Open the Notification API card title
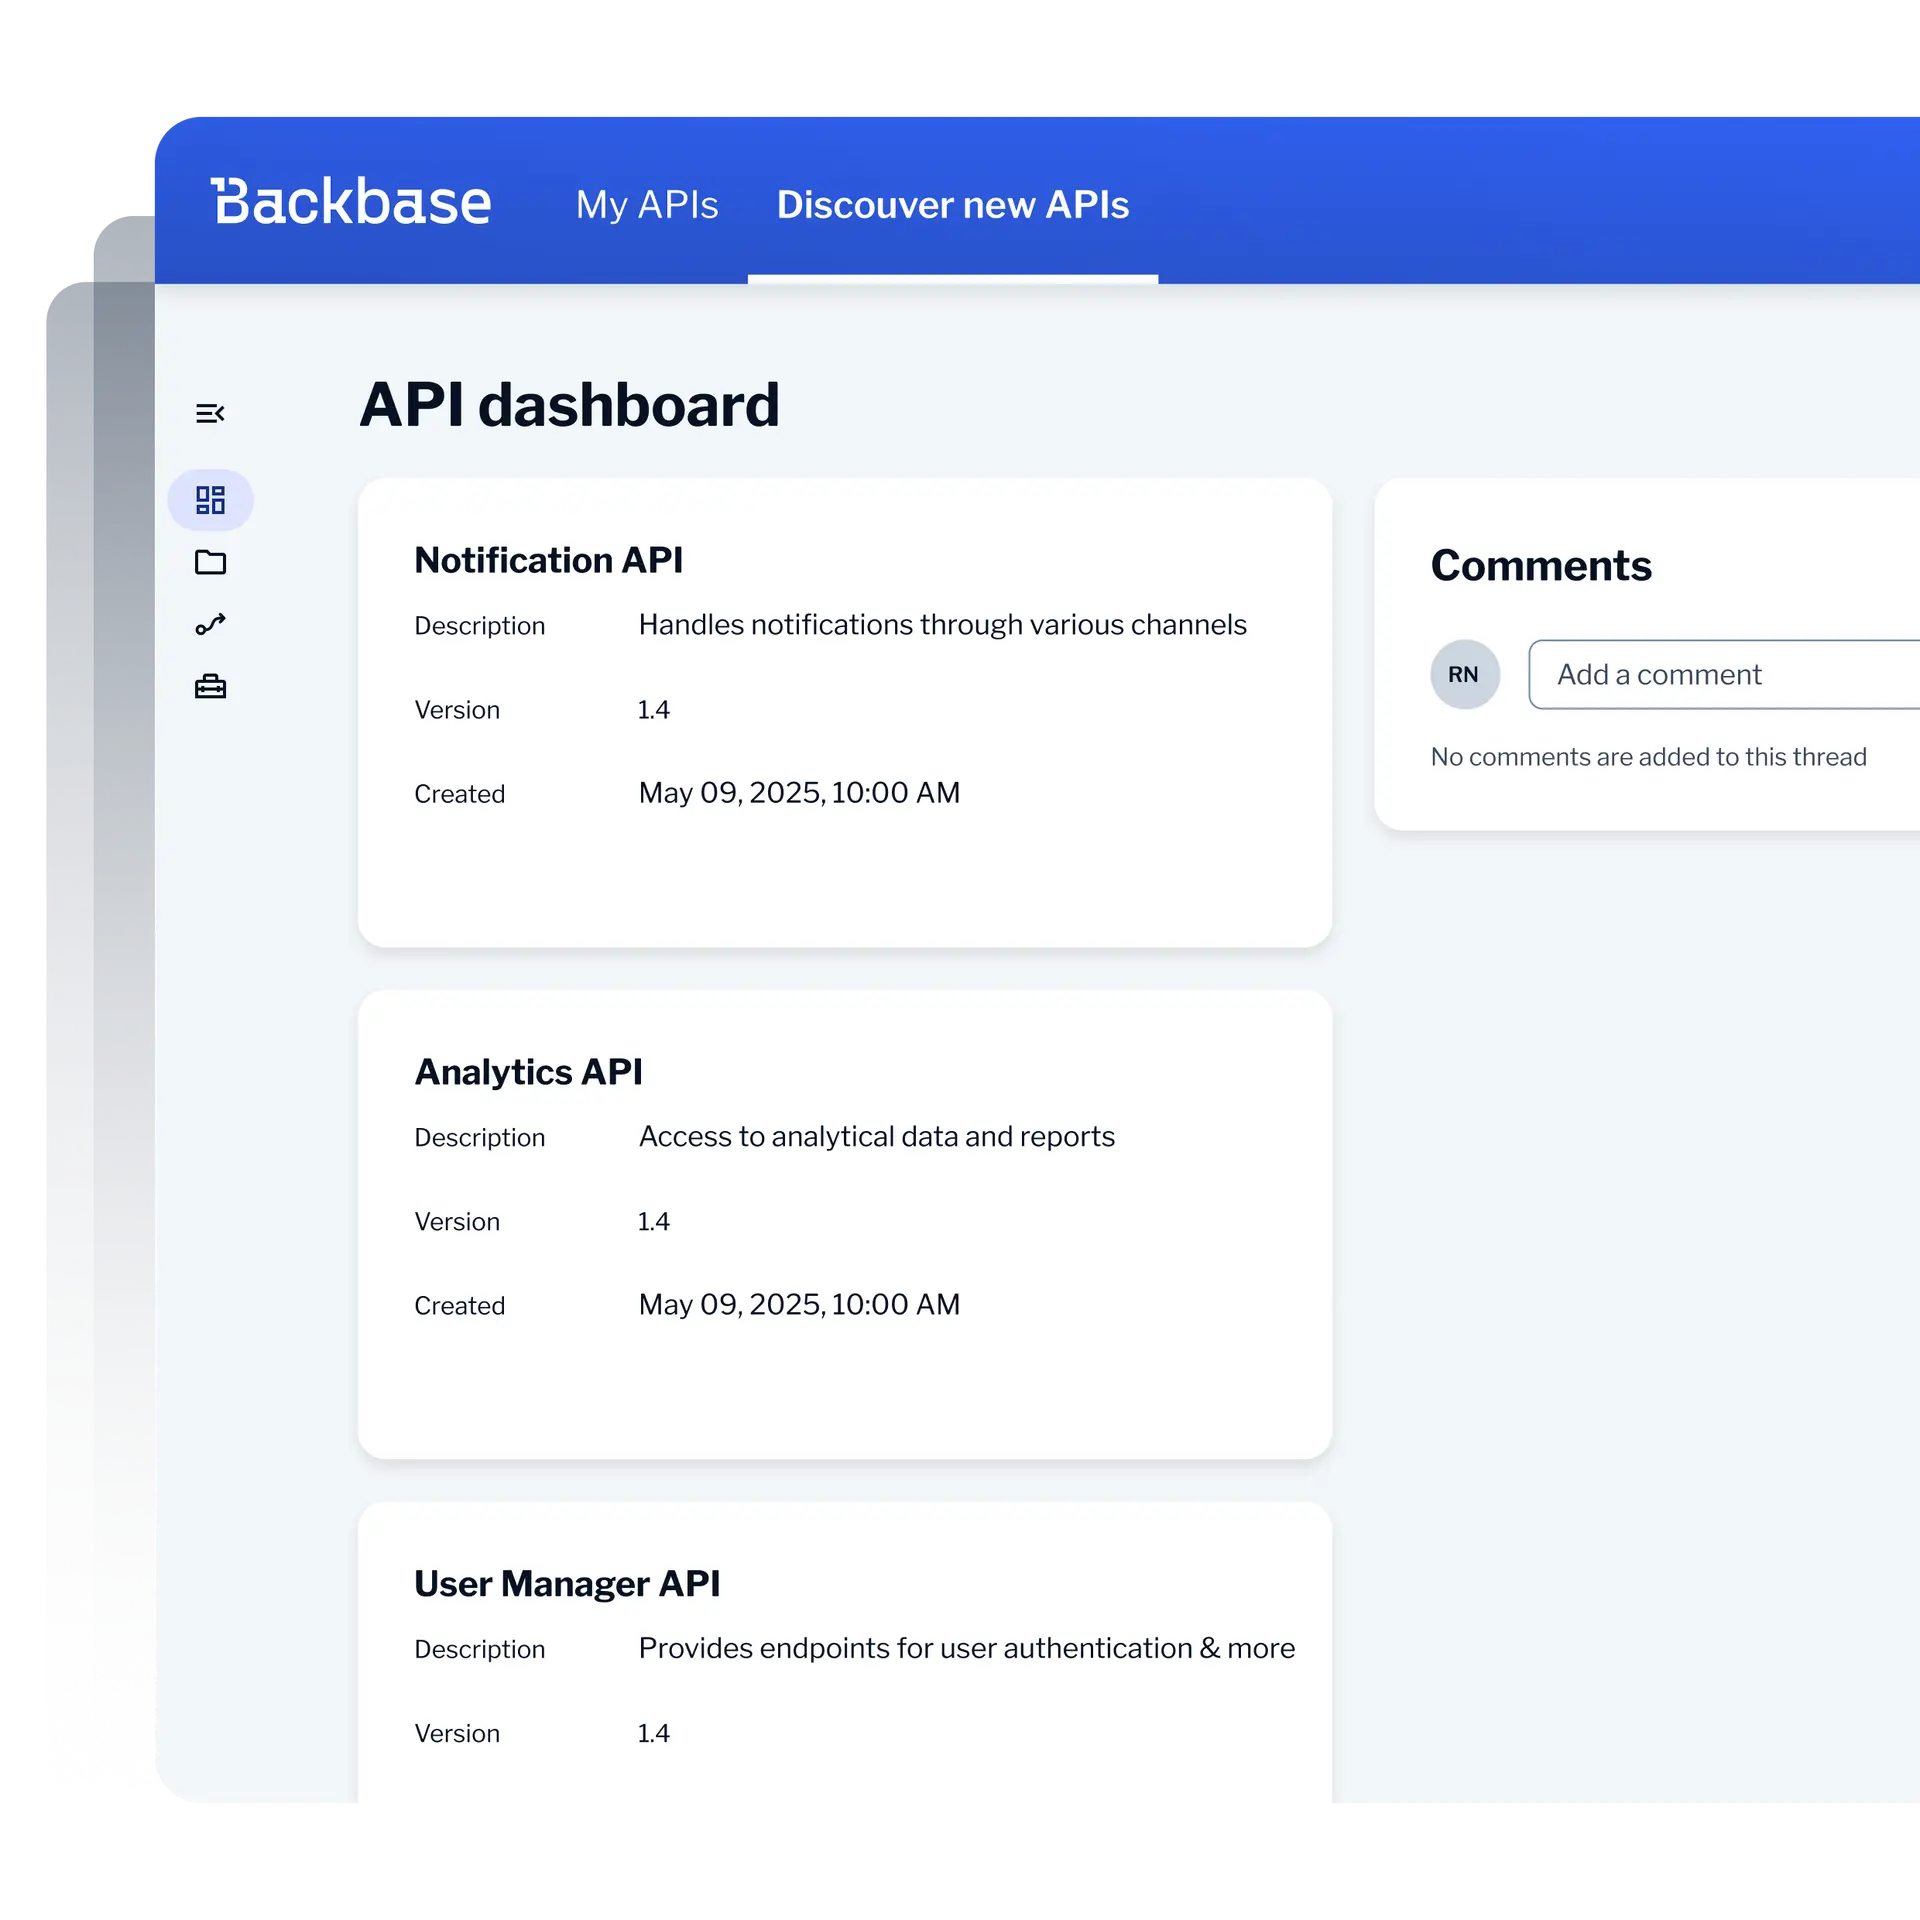Viewport: 1920px width, 1920px height. [548, 560]
